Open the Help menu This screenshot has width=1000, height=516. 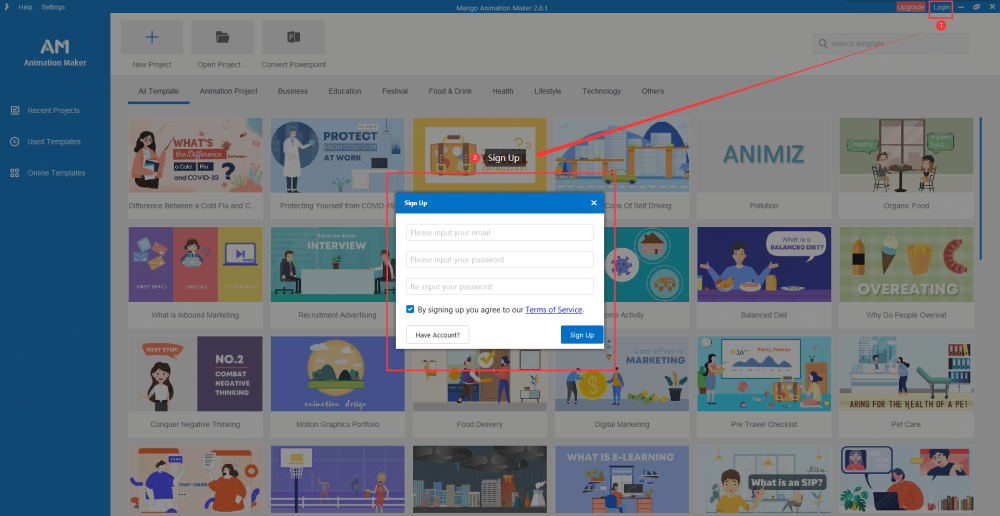[25, 7]
